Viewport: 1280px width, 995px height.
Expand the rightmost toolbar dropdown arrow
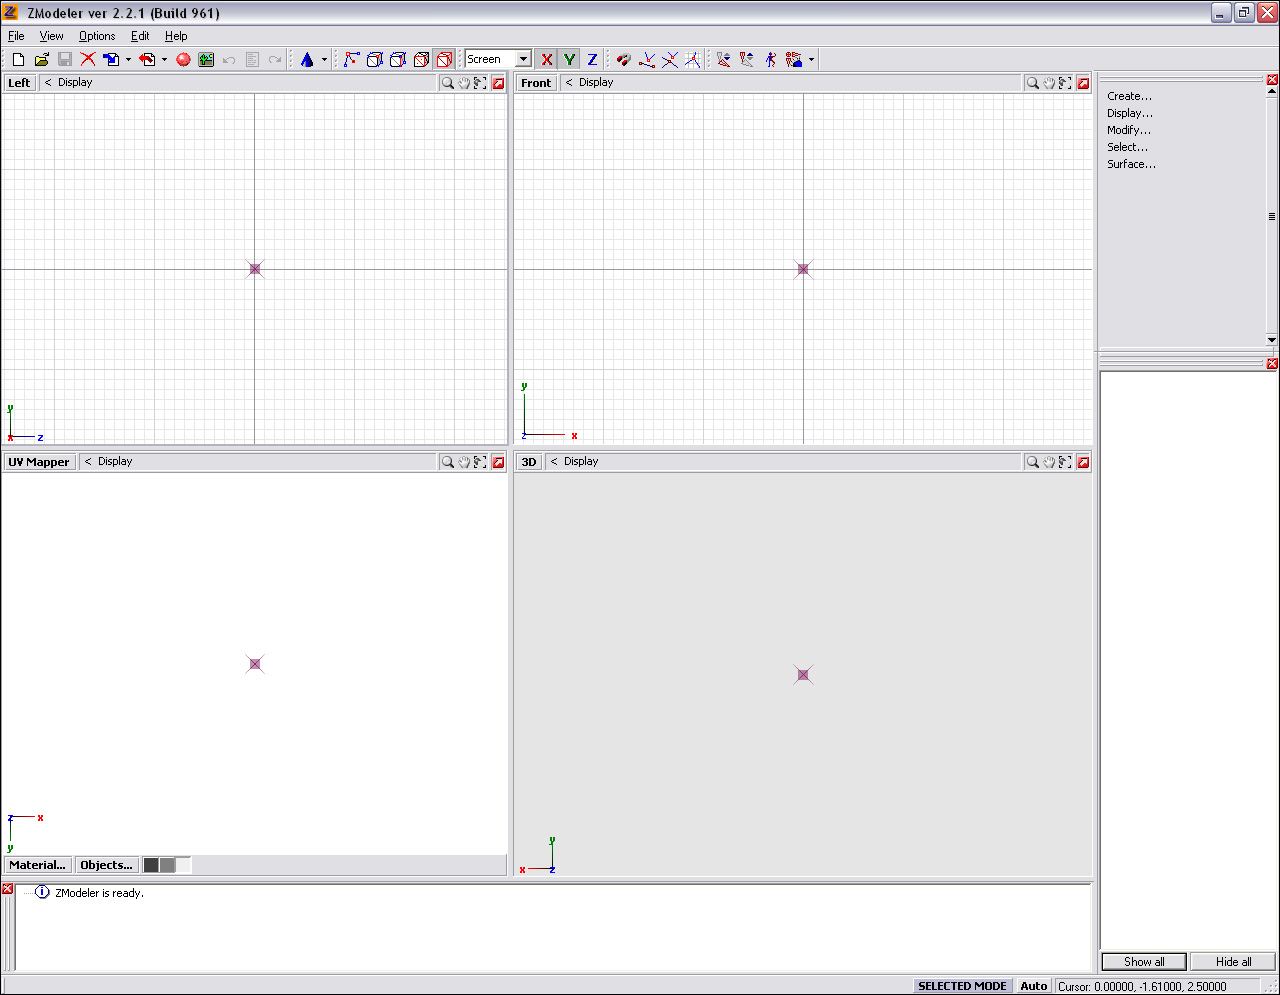tap(811, 59)
